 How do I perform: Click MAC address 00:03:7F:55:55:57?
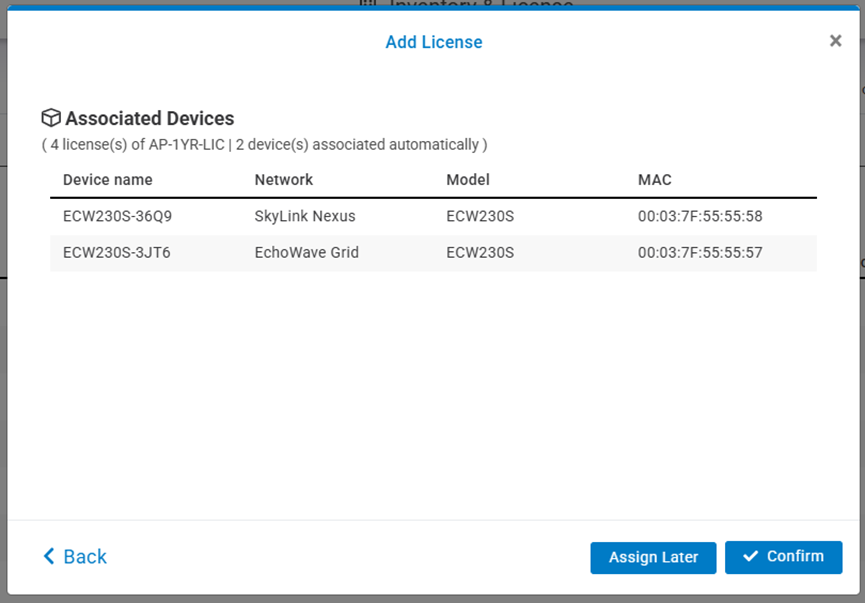click(x=700, y=253)
